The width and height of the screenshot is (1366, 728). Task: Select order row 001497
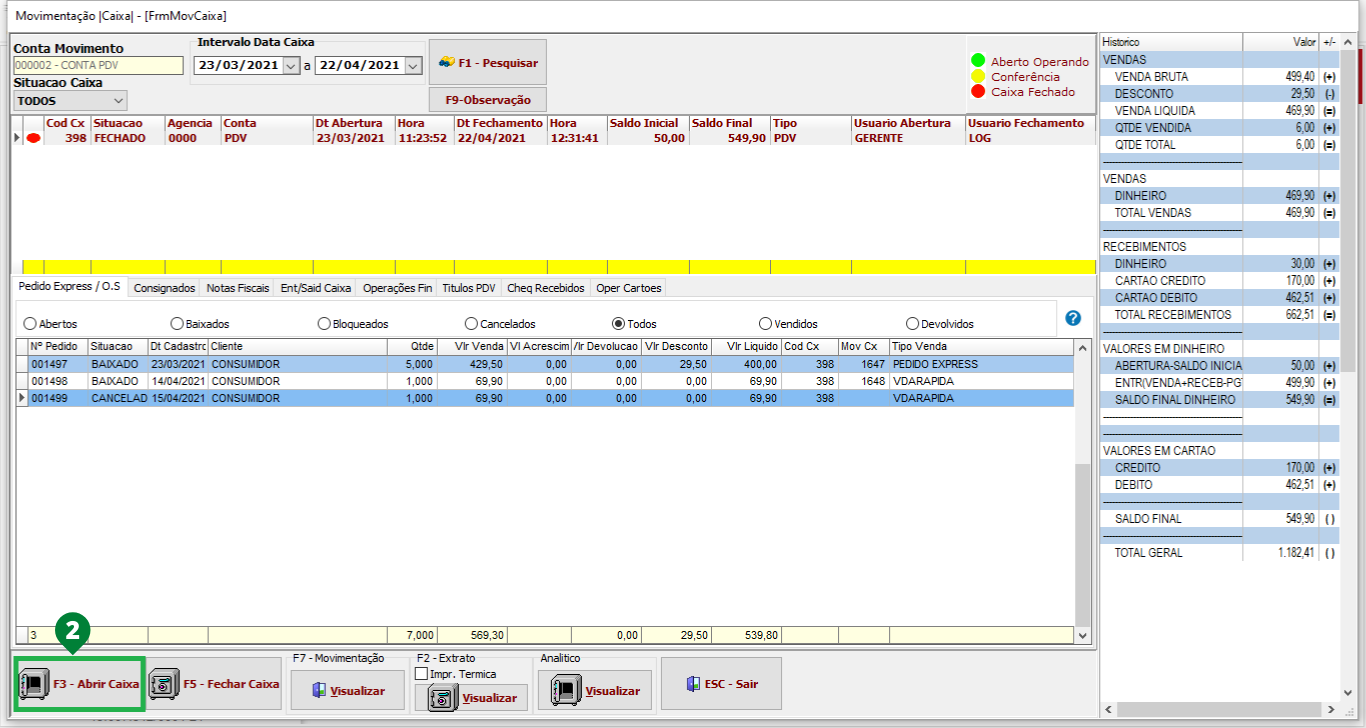coord(544,364)
